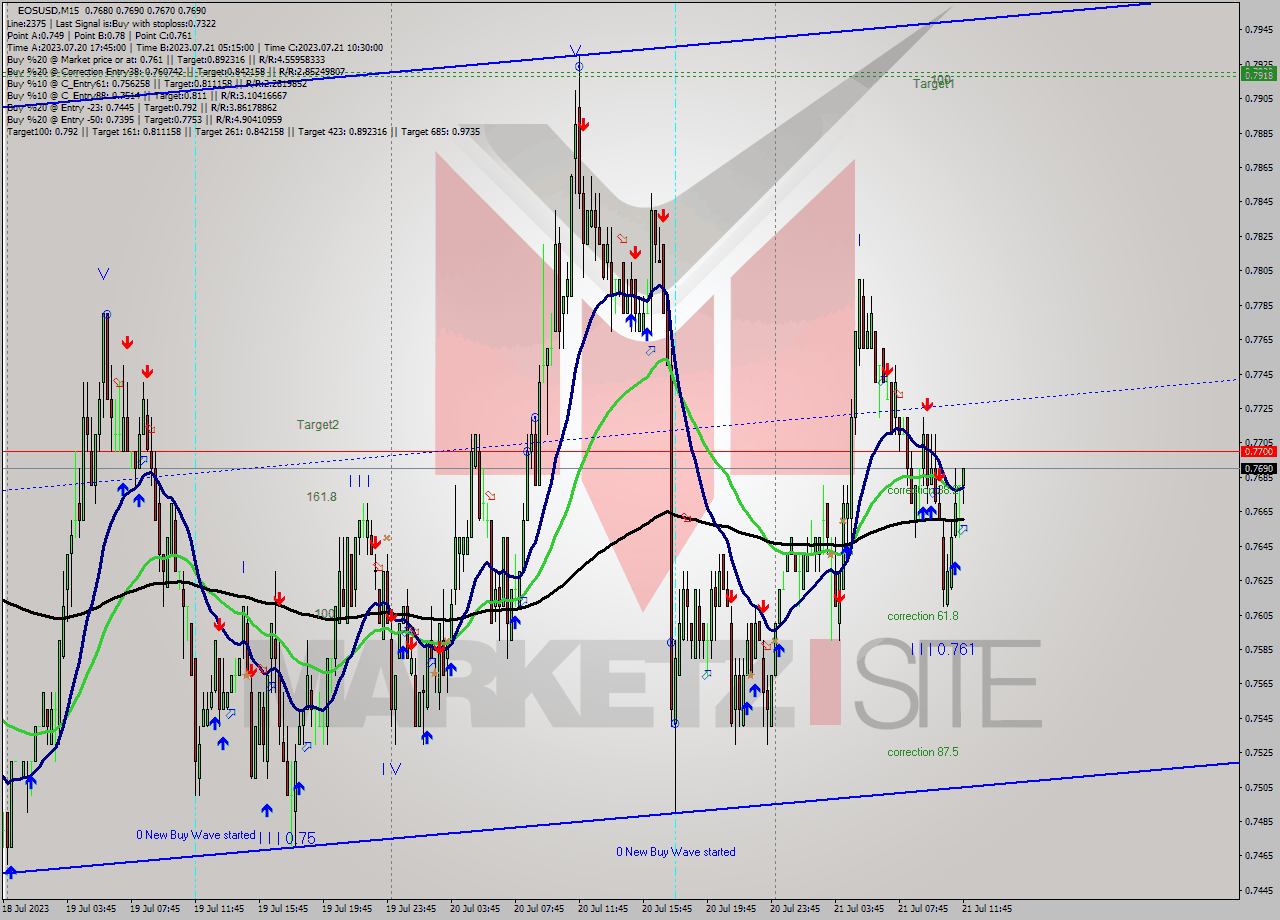Click '21 Jul 11:45' on the time axis
Image resolution: width=1280 pixels, height=920 pixels.
pos(987,909)
